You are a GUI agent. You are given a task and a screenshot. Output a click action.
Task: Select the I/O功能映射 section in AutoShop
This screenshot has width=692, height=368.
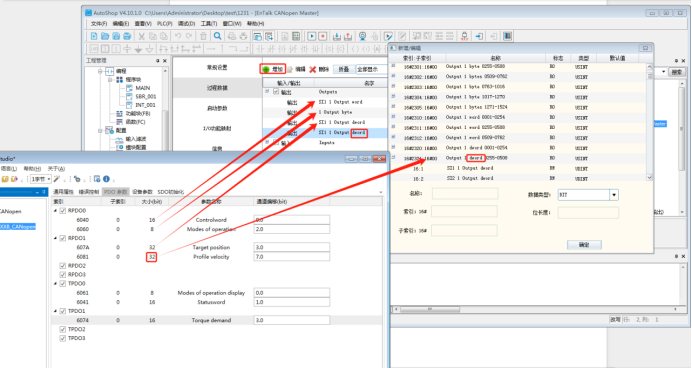click(x=217, y=128)
